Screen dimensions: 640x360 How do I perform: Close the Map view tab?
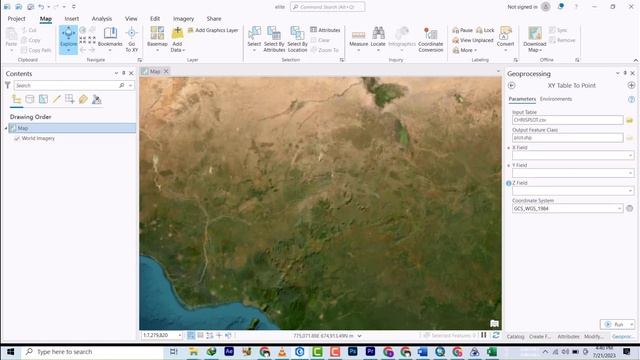(x=166, y=71)
